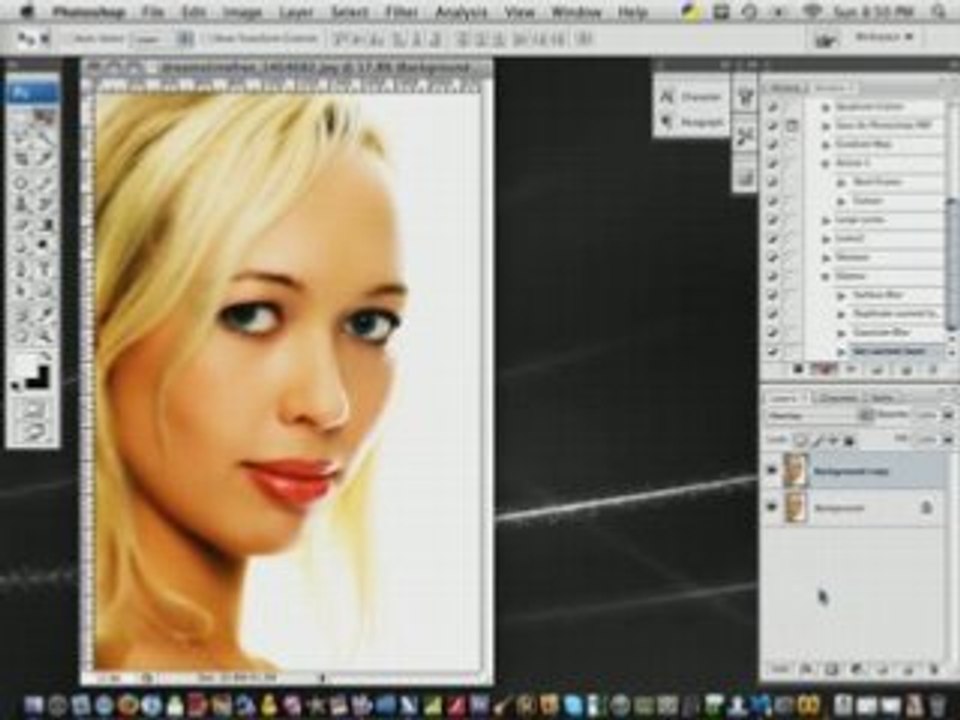The image size is (960, 720).
Task: Open Finder from the Dock
Action: click(x=34, y=704)
